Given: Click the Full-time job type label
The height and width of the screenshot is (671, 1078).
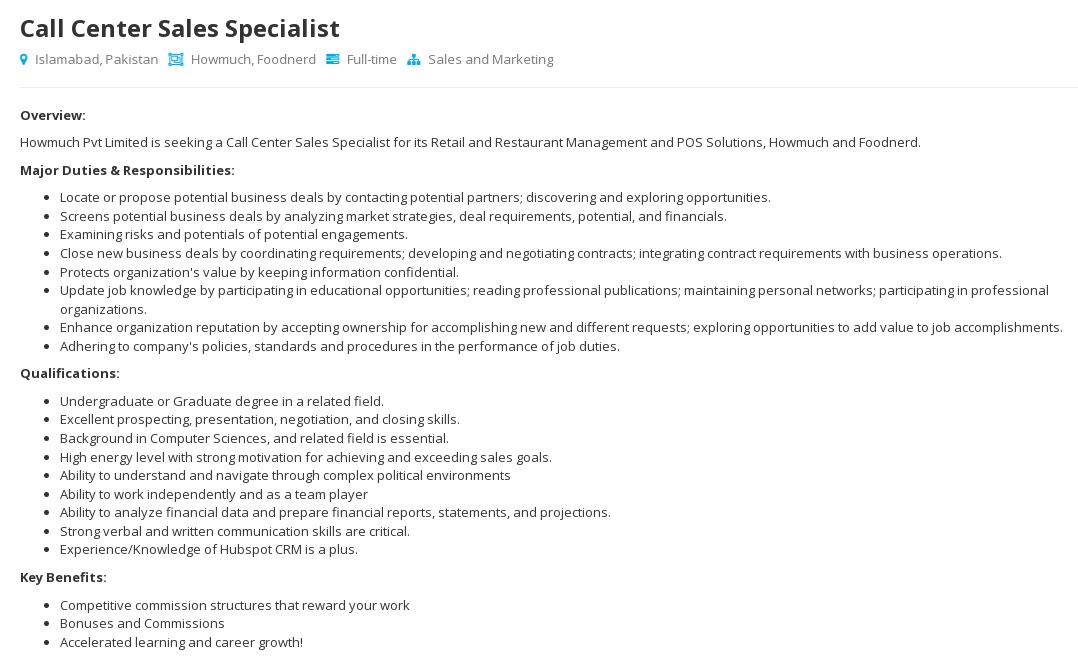Looking at the screenshot, I should tap(371, 60).
